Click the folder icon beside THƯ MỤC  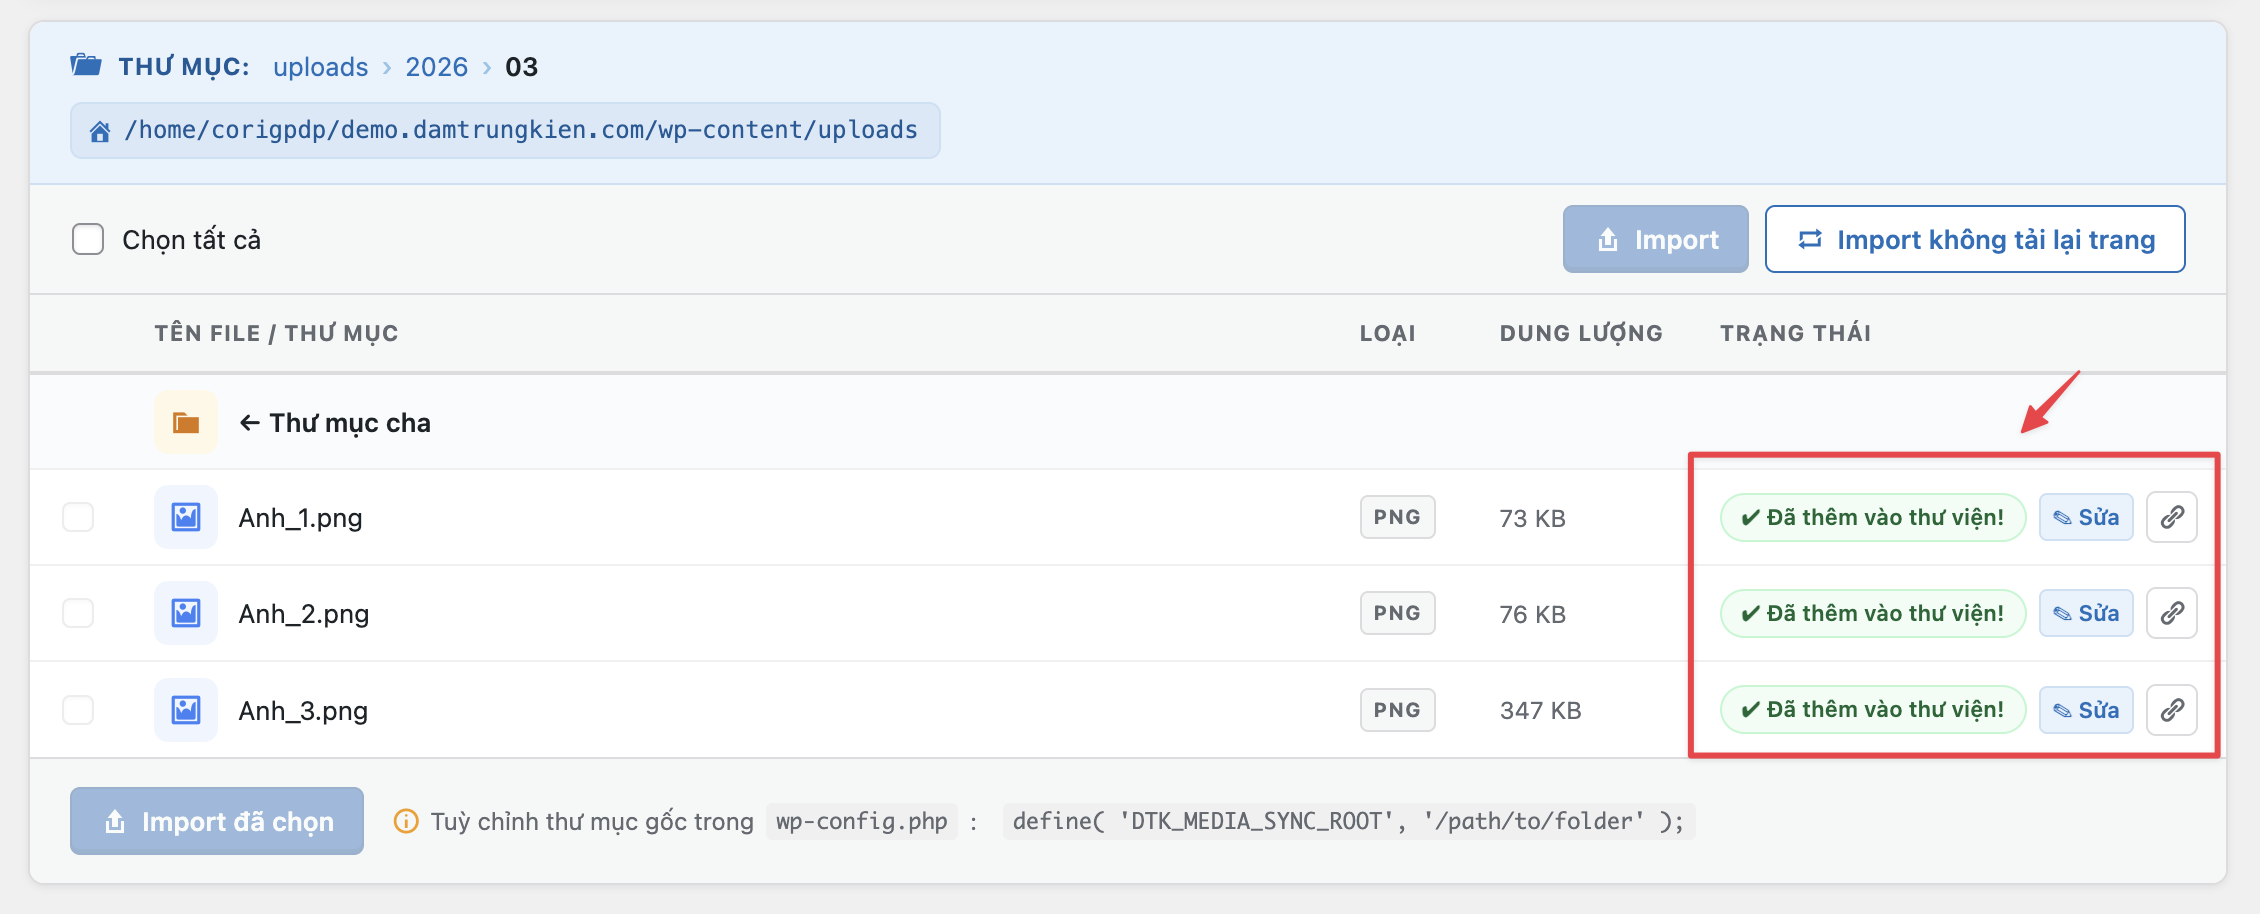[86, 64]
